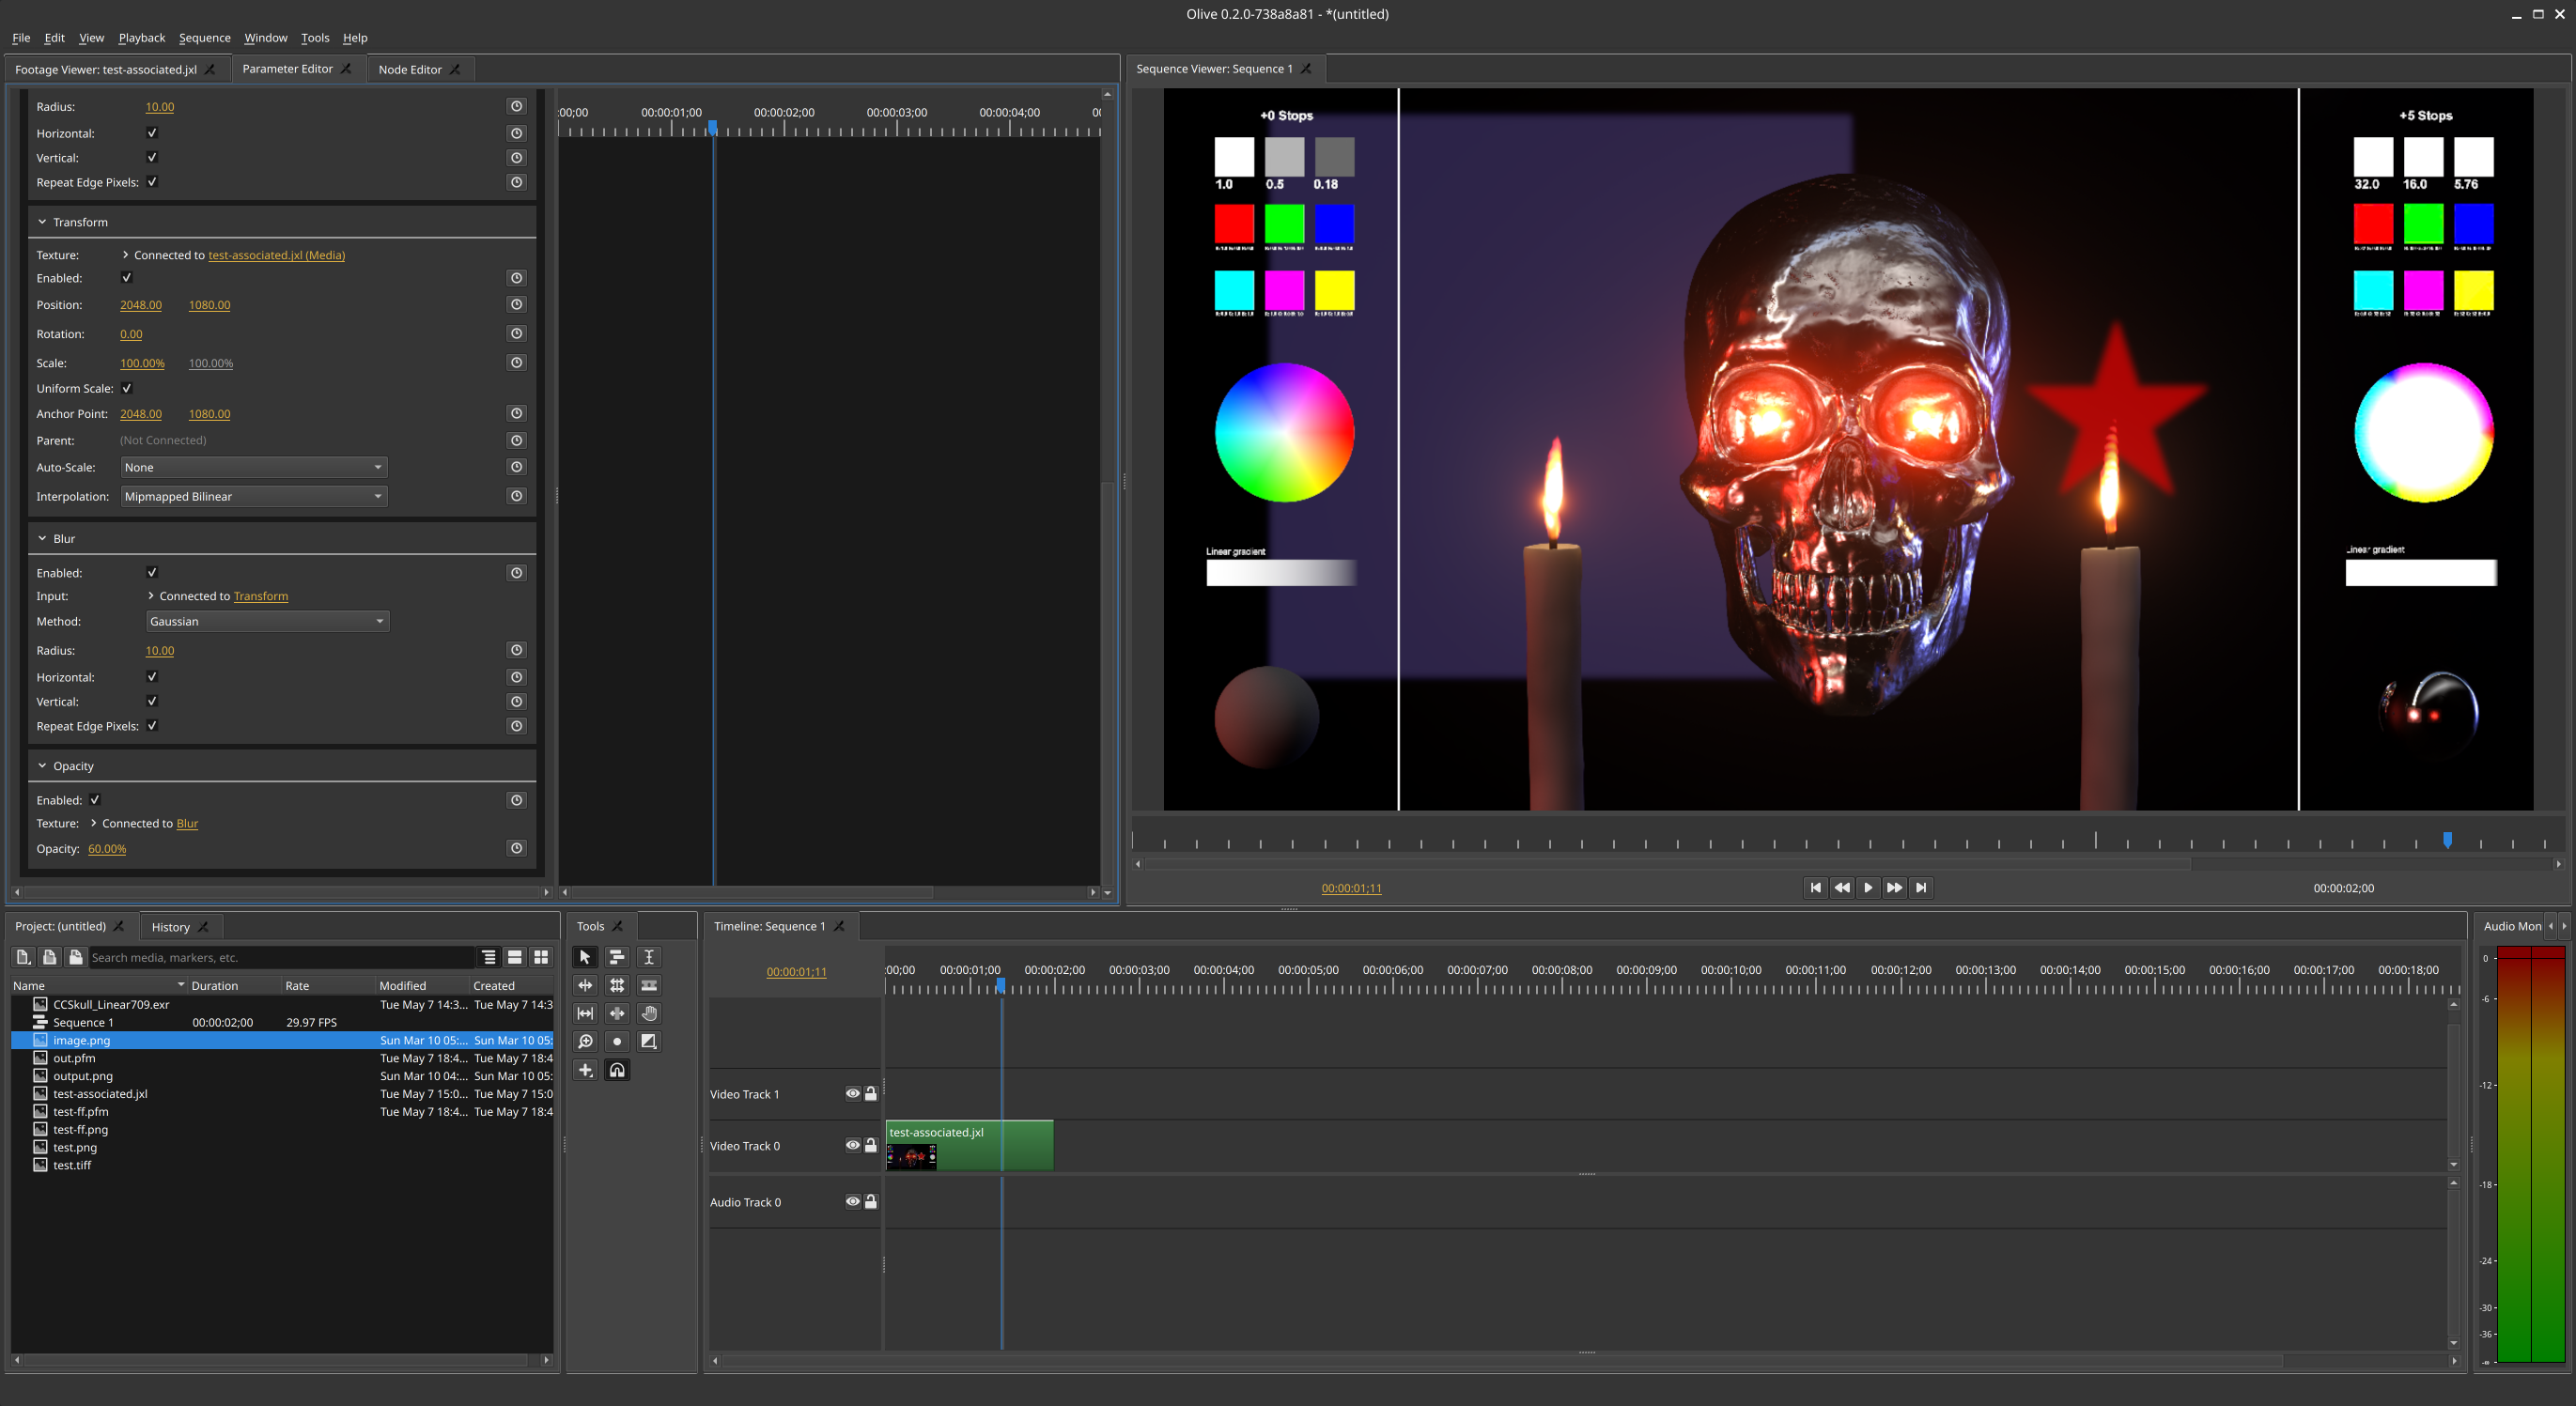Toggle keyframing for Transform Position
The image size is (2576, 1406).
[516, 304]
